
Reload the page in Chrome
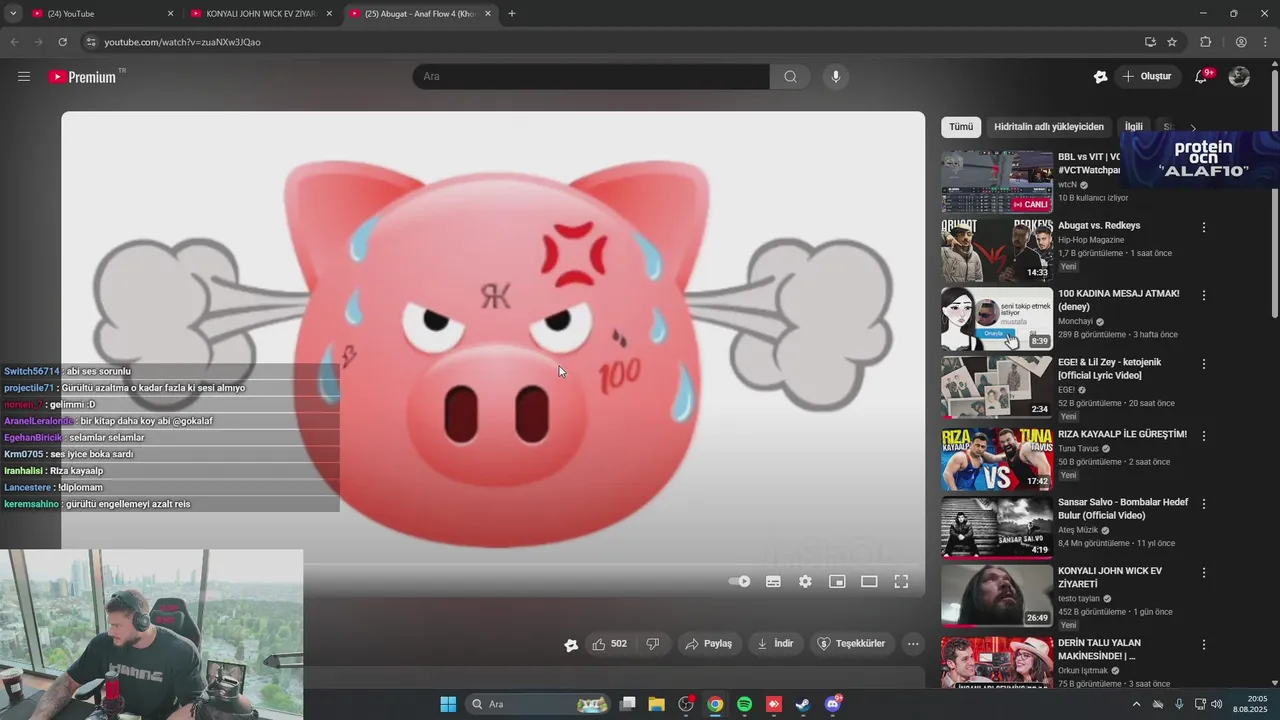pyautogui.click(x=62, y=42)
